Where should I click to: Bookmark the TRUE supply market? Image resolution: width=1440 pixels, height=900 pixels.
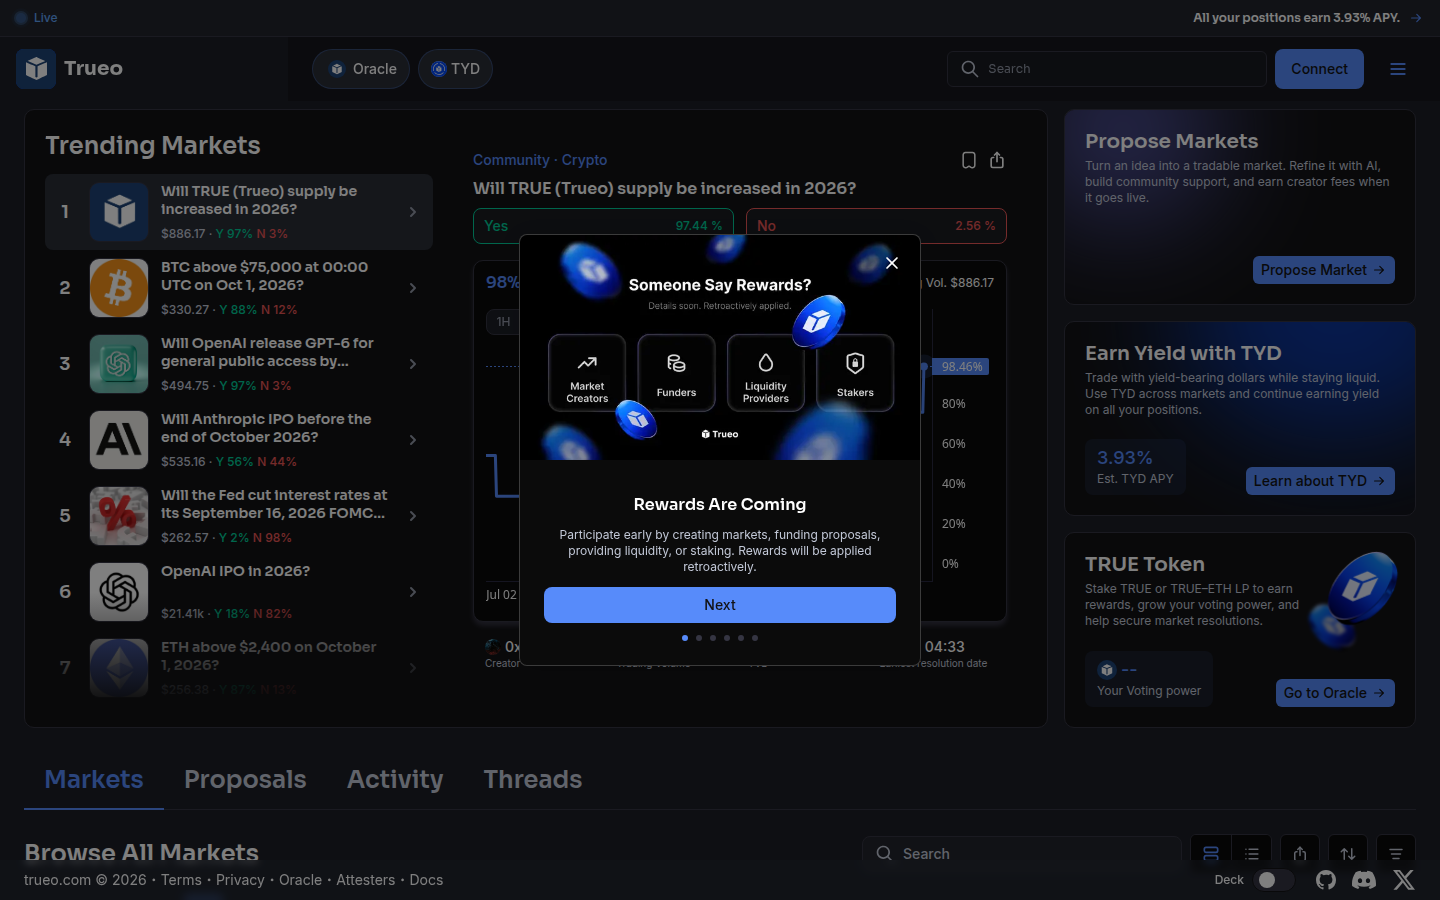click(969, 160)
